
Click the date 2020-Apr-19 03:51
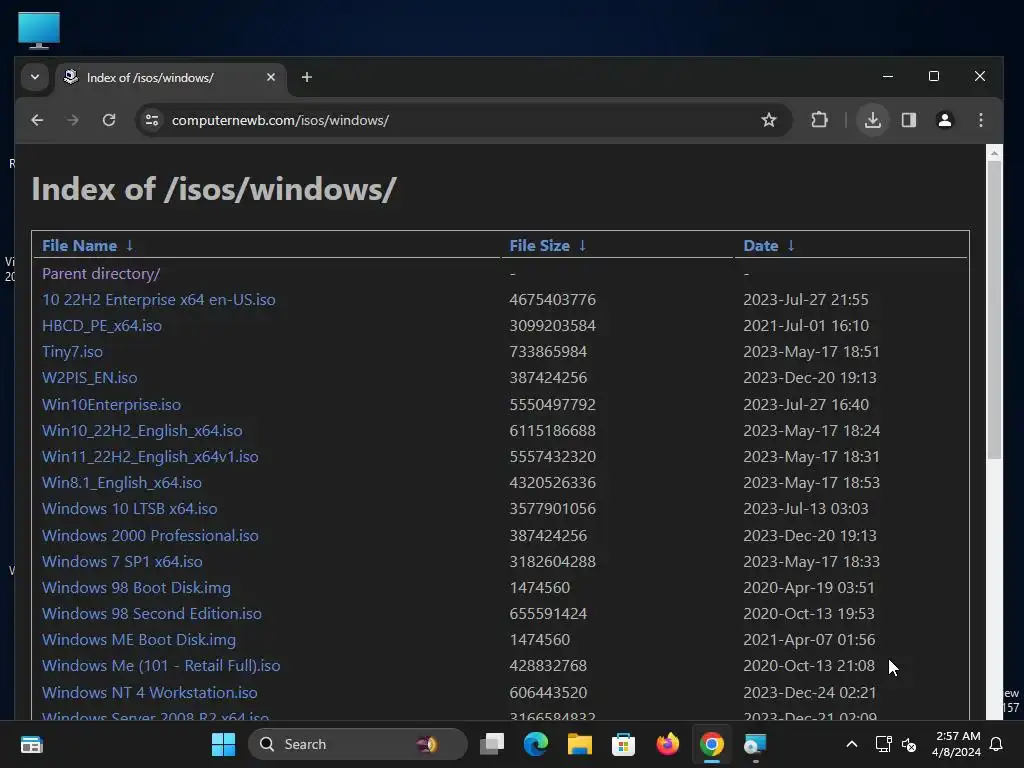point(808,588)
